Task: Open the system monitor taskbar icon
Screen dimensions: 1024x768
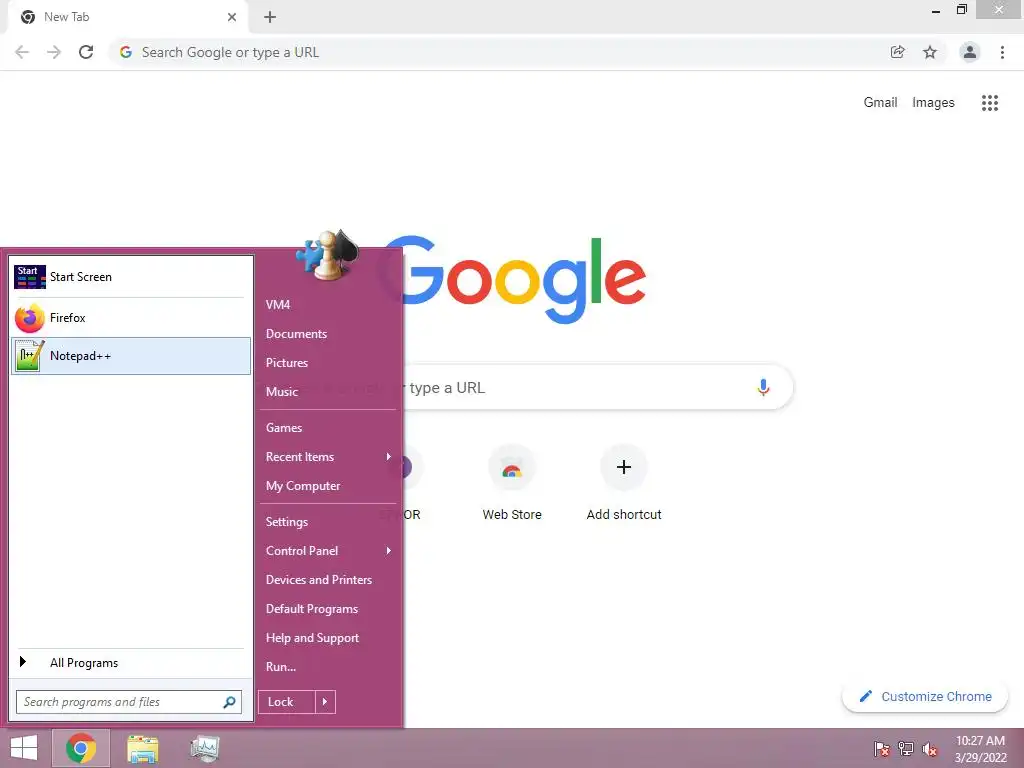Action: point(205,748)
